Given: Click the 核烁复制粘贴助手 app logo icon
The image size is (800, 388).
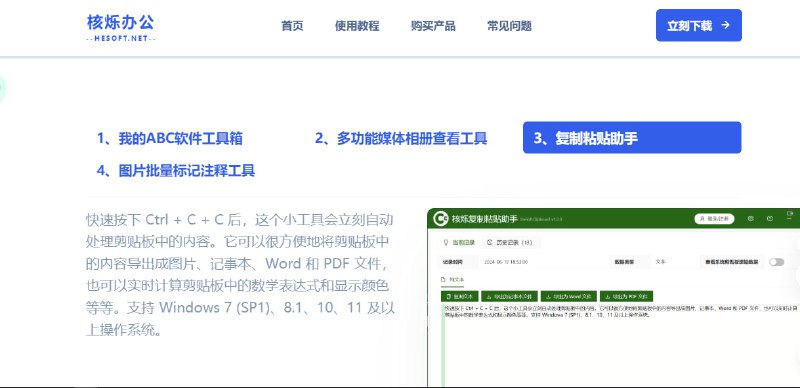Looking at the screenshot, I should click(440, 219).
